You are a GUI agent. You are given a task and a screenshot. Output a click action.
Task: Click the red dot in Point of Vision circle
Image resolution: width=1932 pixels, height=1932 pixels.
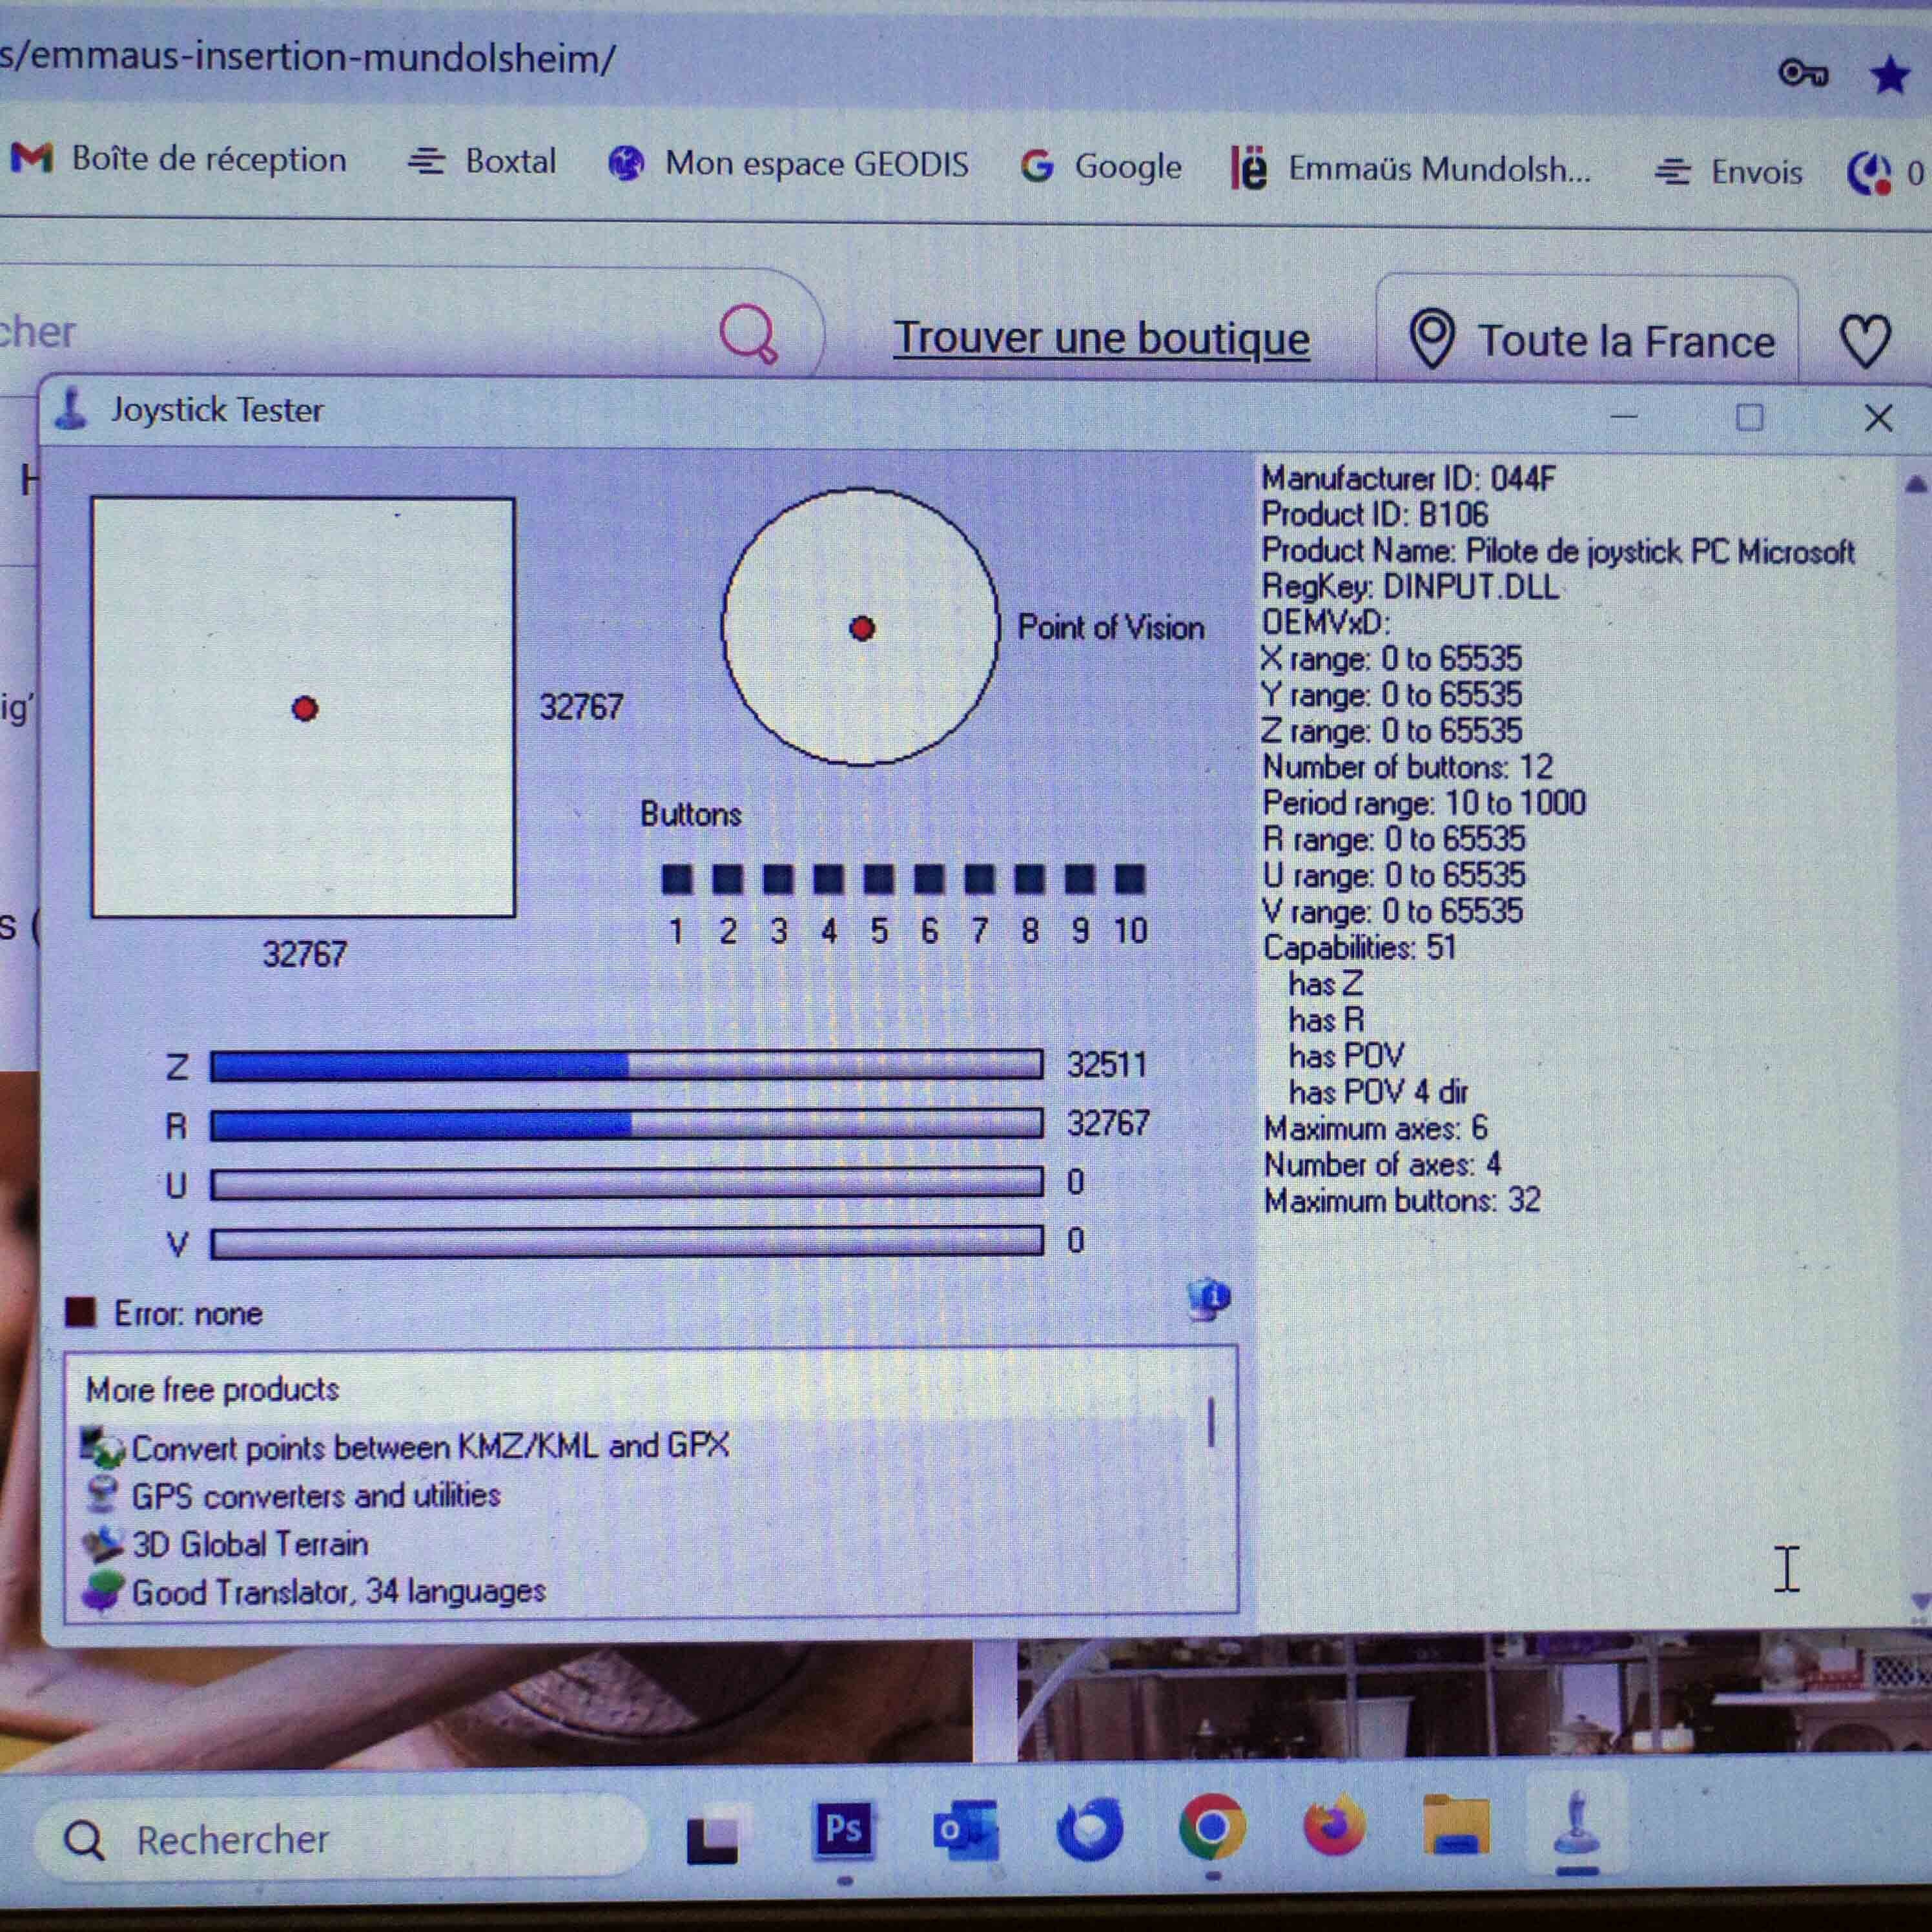(862, 628)
